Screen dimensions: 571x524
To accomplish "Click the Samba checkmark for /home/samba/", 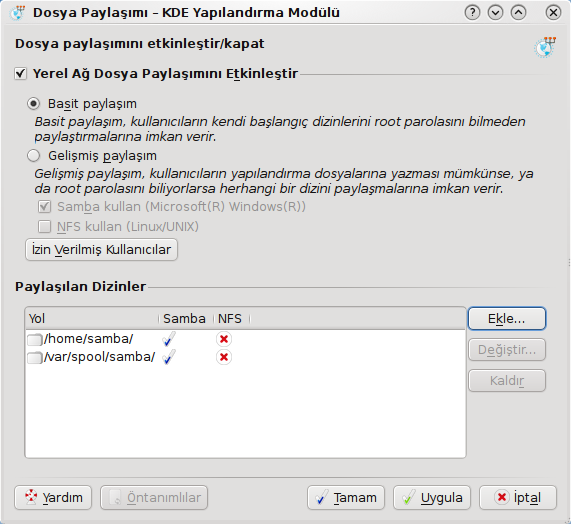I will [169, 339].
